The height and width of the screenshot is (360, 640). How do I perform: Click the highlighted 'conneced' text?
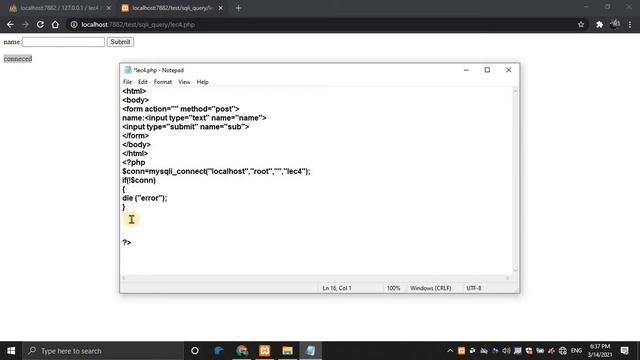click(x=18, y=59)
